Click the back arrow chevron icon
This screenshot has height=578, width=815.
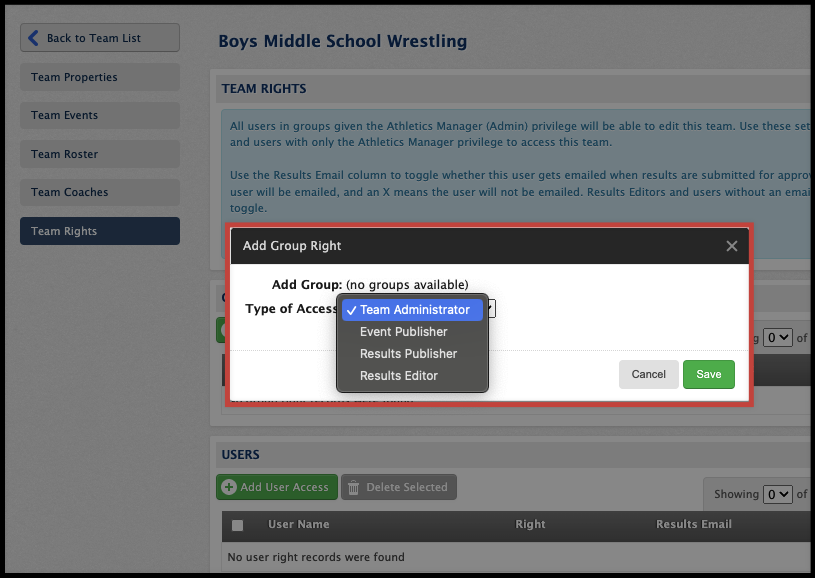[33, 38]
